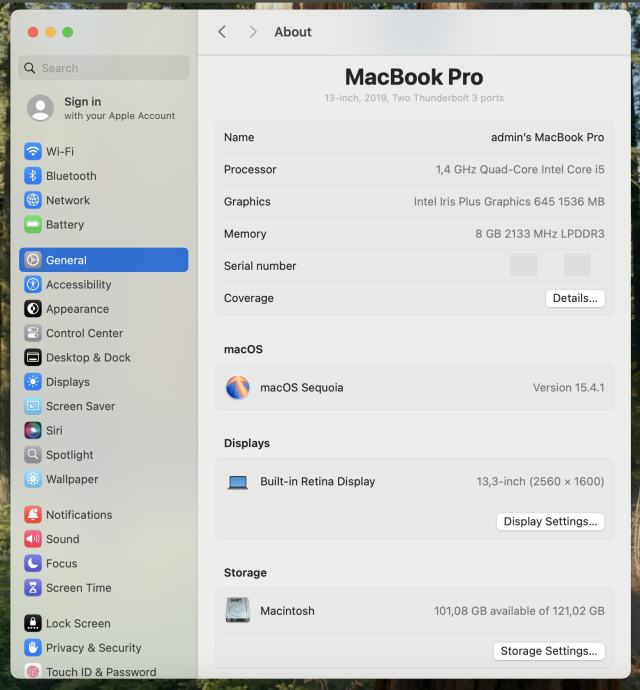Click the Macintosh hard drive icon
The image size is (640, 690).
238,610
